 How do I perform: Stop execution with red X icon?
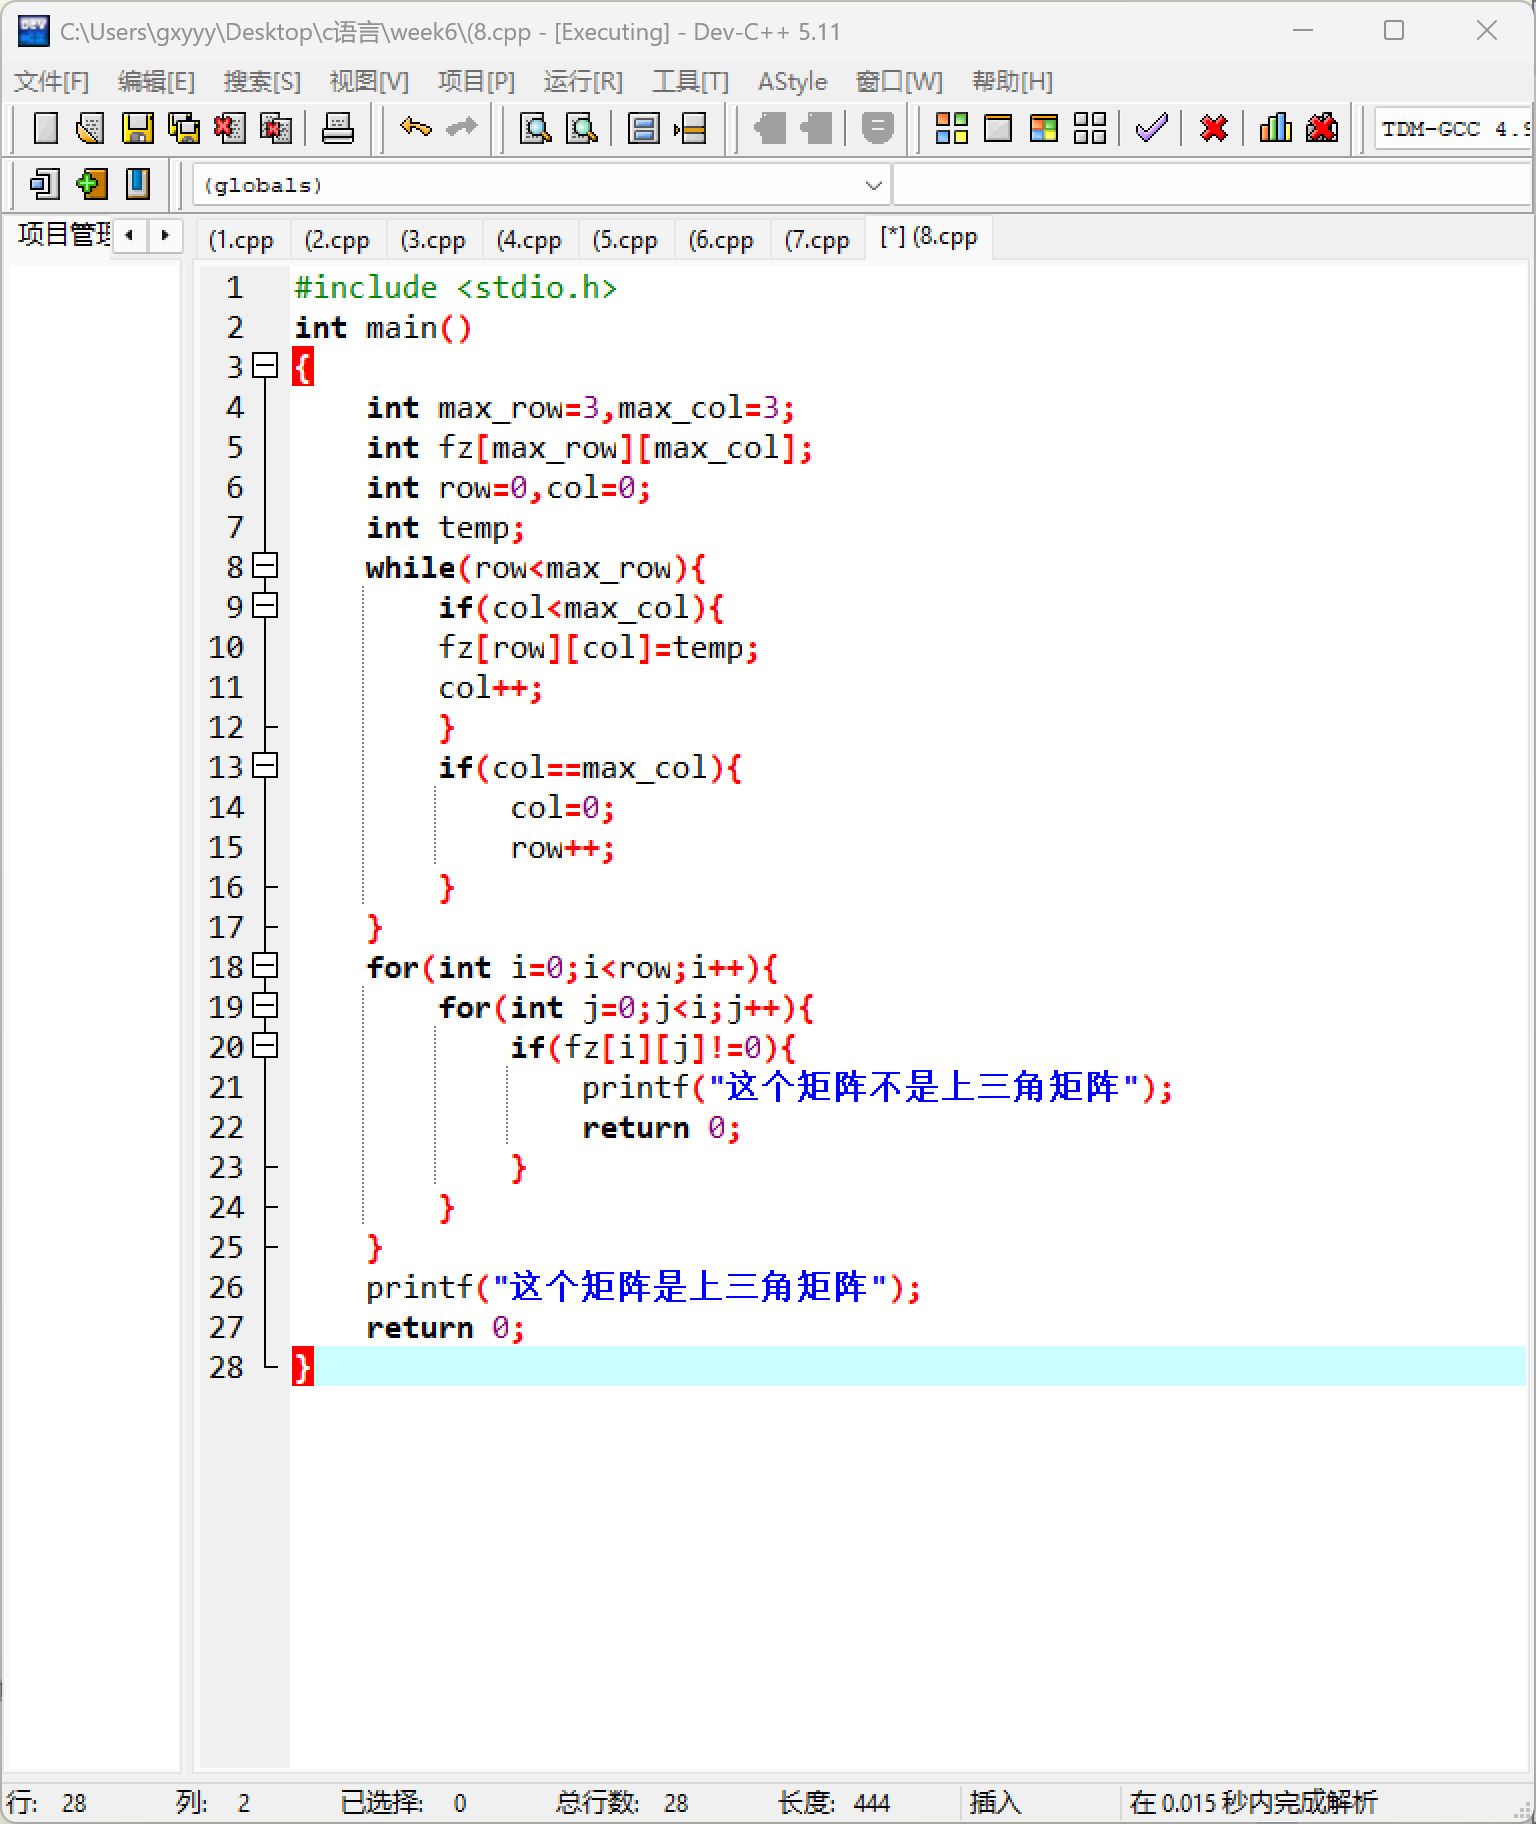(x=1213, y=128)
